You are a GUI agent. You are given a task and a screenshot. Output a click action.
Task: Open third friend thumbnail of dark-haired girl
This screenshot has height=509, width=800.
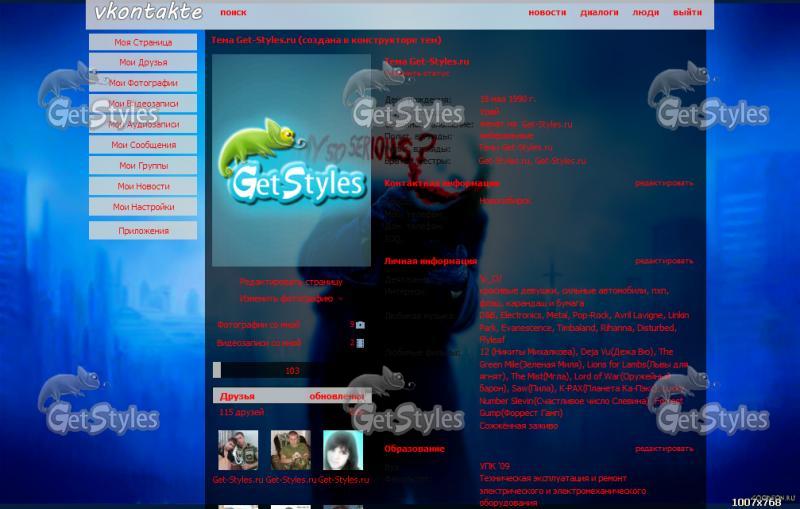pyautogui.click(x=343, y=450)
